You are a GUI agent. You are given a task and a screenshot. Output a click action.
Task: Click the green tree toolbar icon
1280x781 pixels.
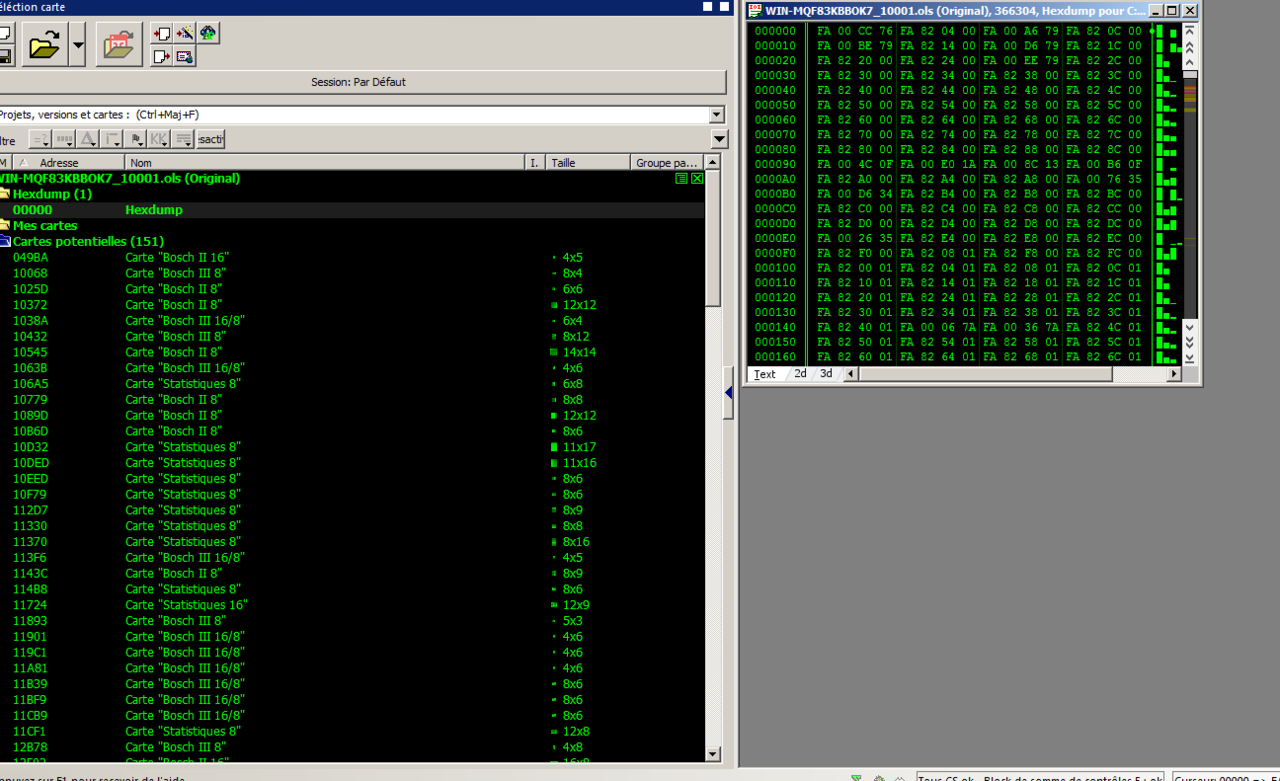coord(207,33)
